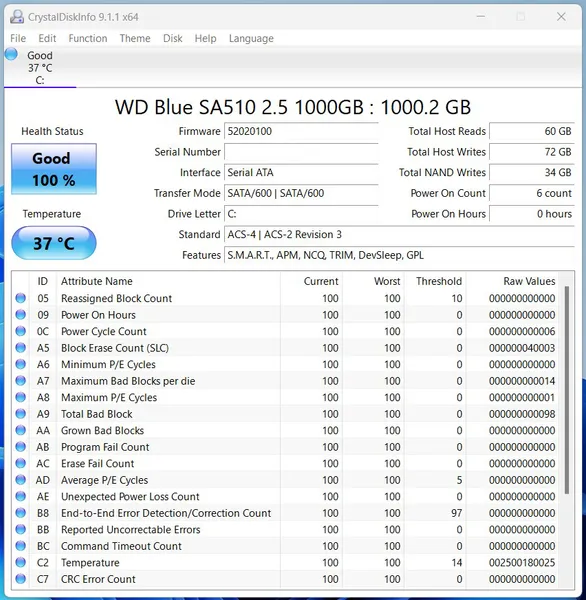Click the Total Host Writes value 72 GB

pyautogui.click(x=532, y=152)
